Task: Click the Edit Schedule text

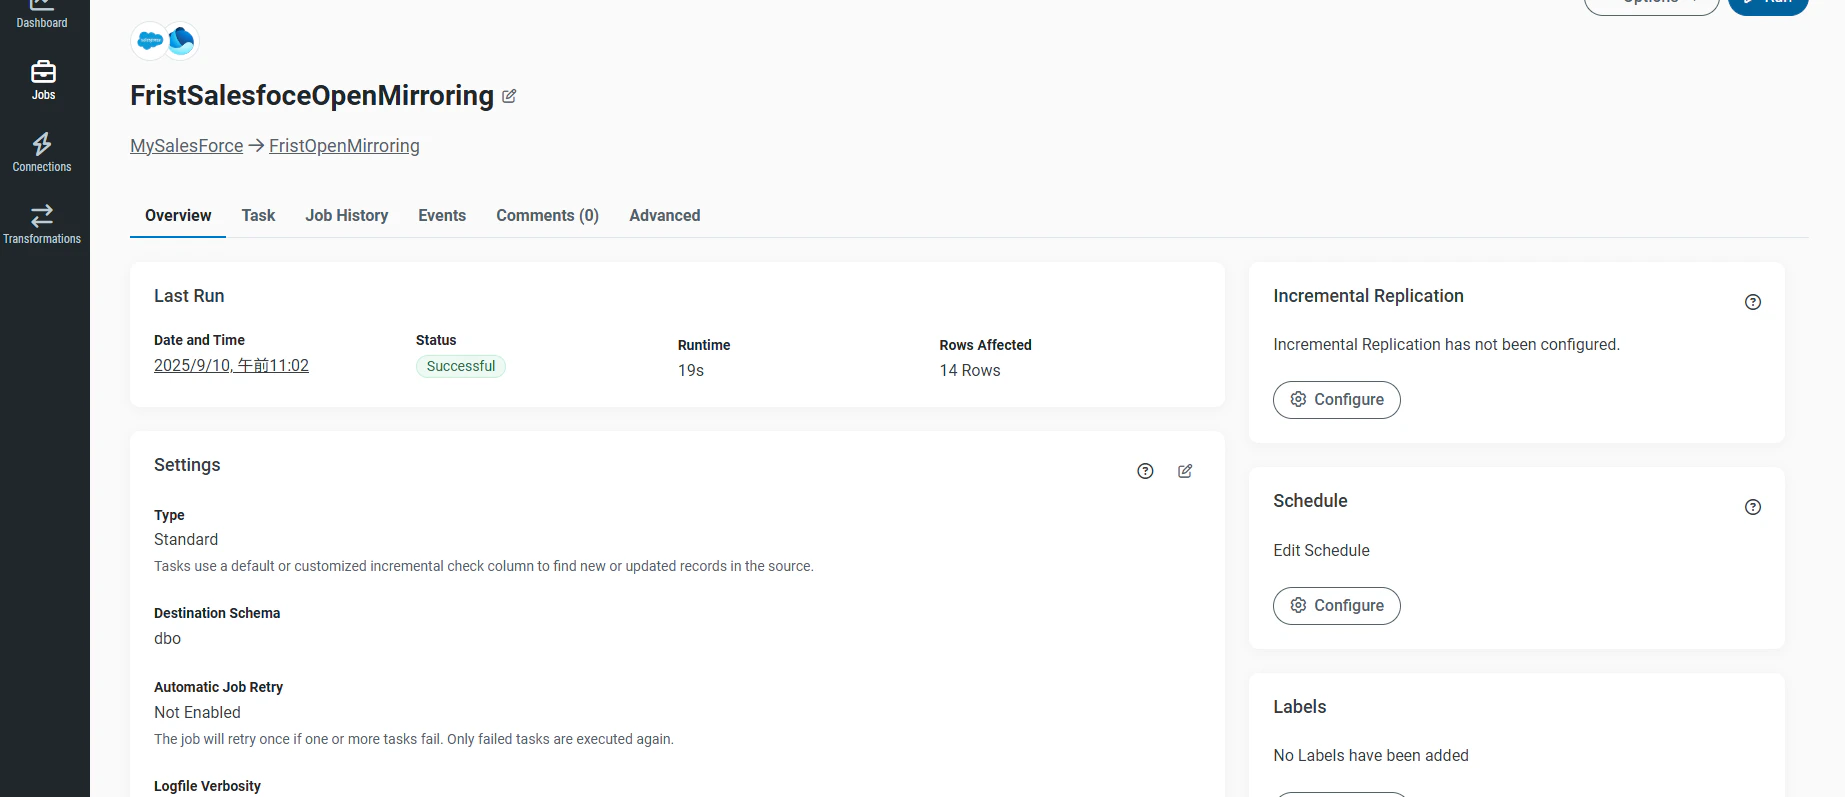Action: (1321, 550)
